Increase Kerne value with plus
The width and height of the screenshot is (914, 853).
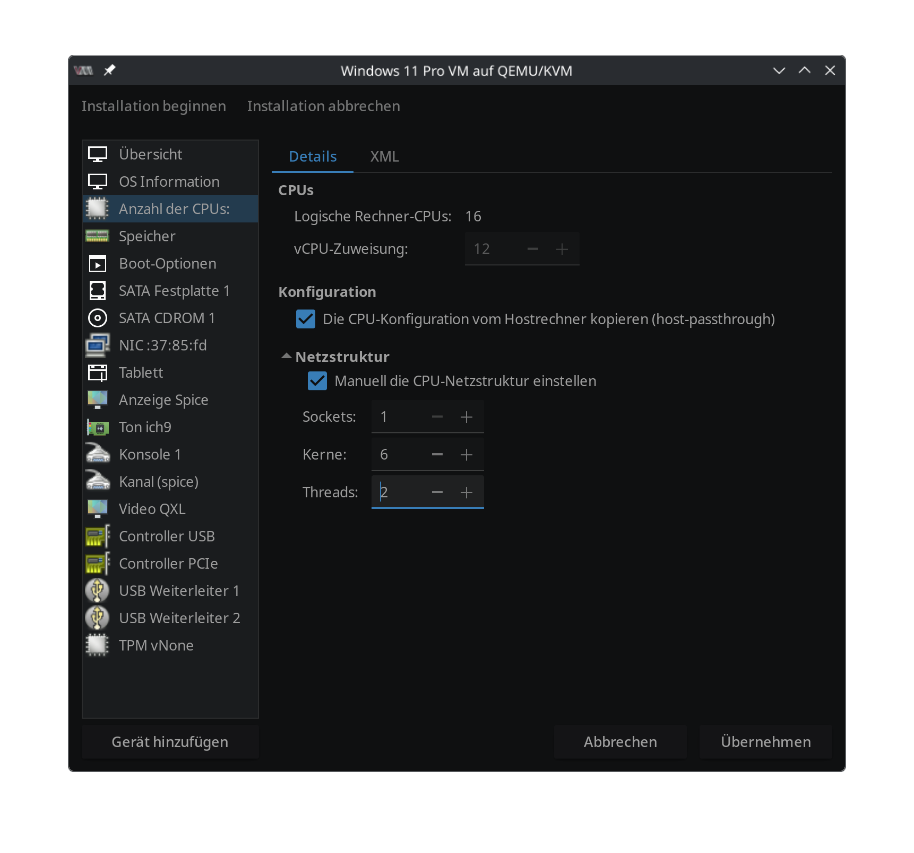(466, 455)
